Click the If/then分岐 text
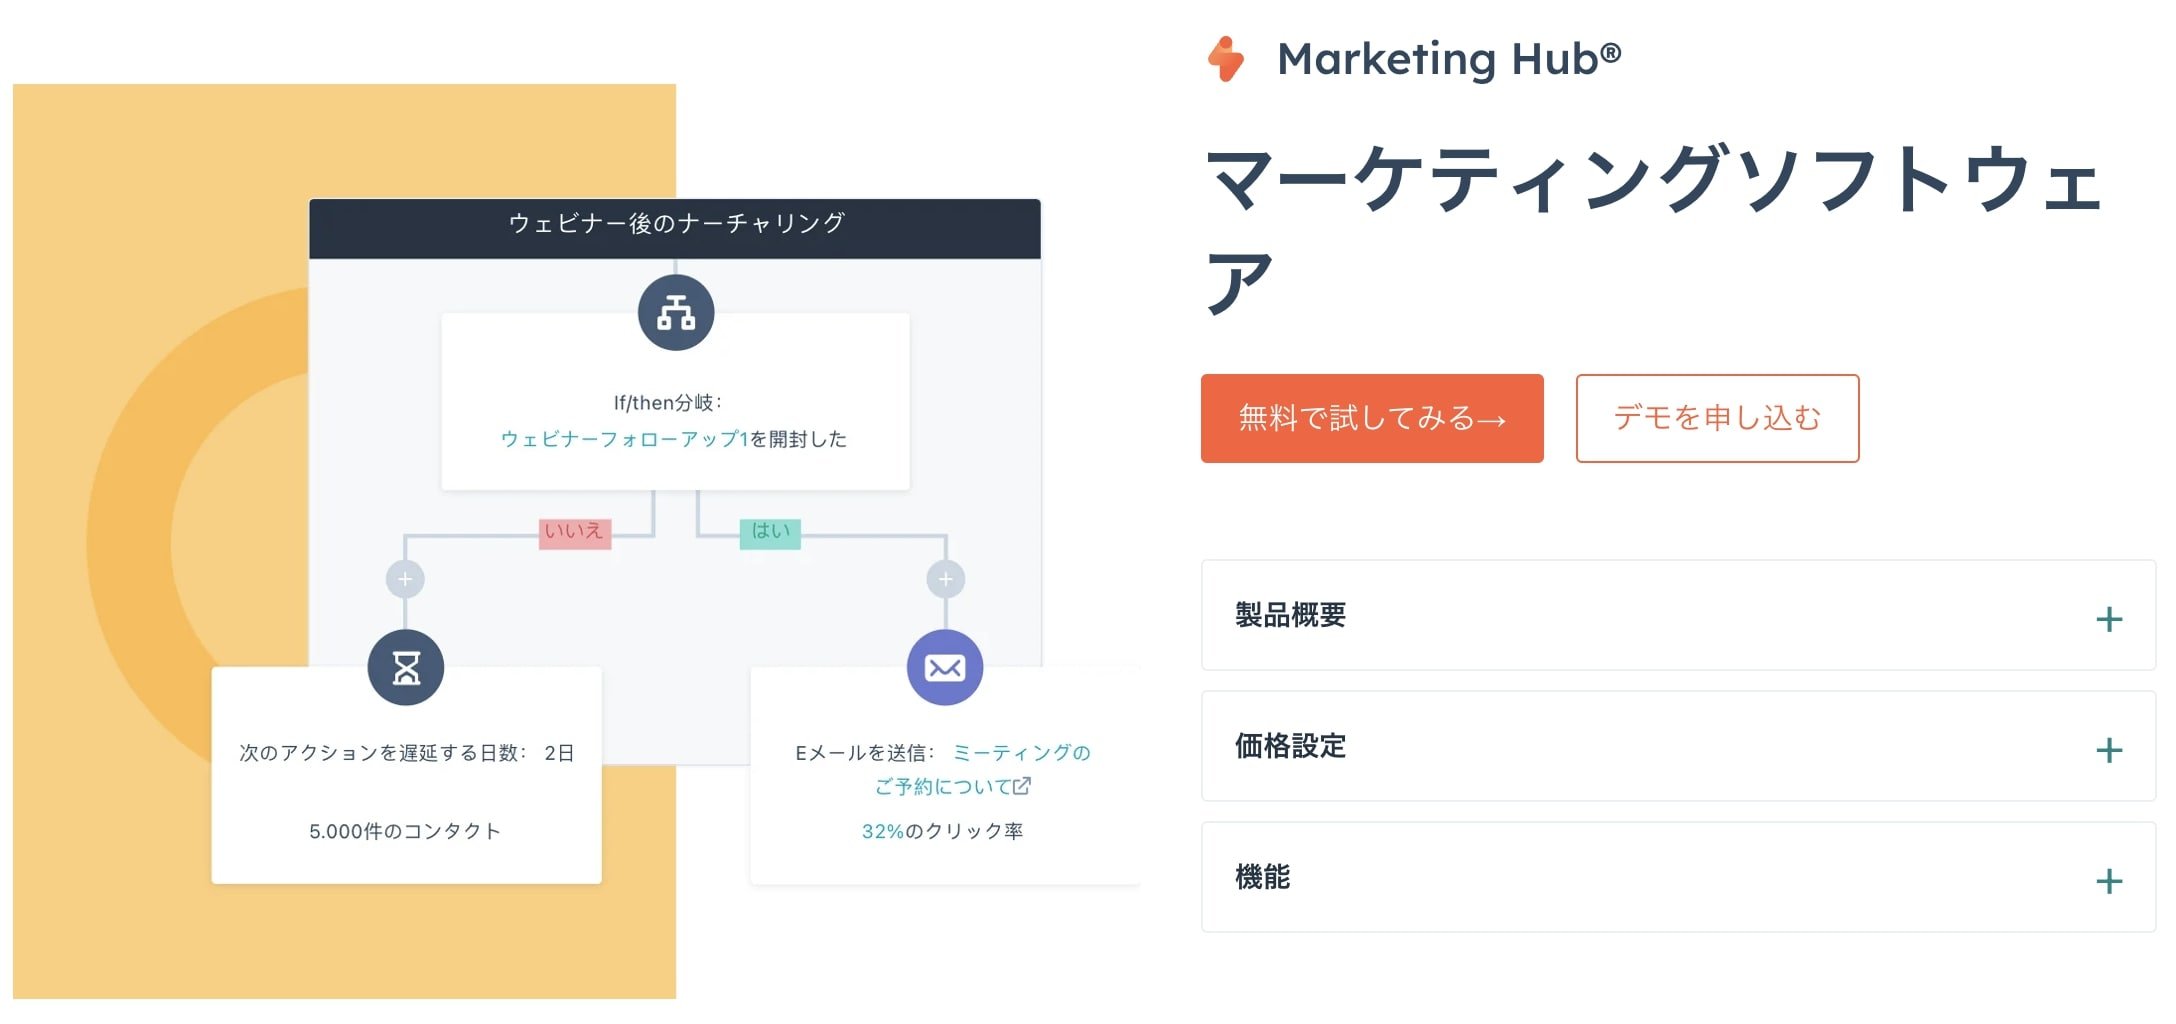This screenshot has width=2176, height=1024. [x=668, y=402]
